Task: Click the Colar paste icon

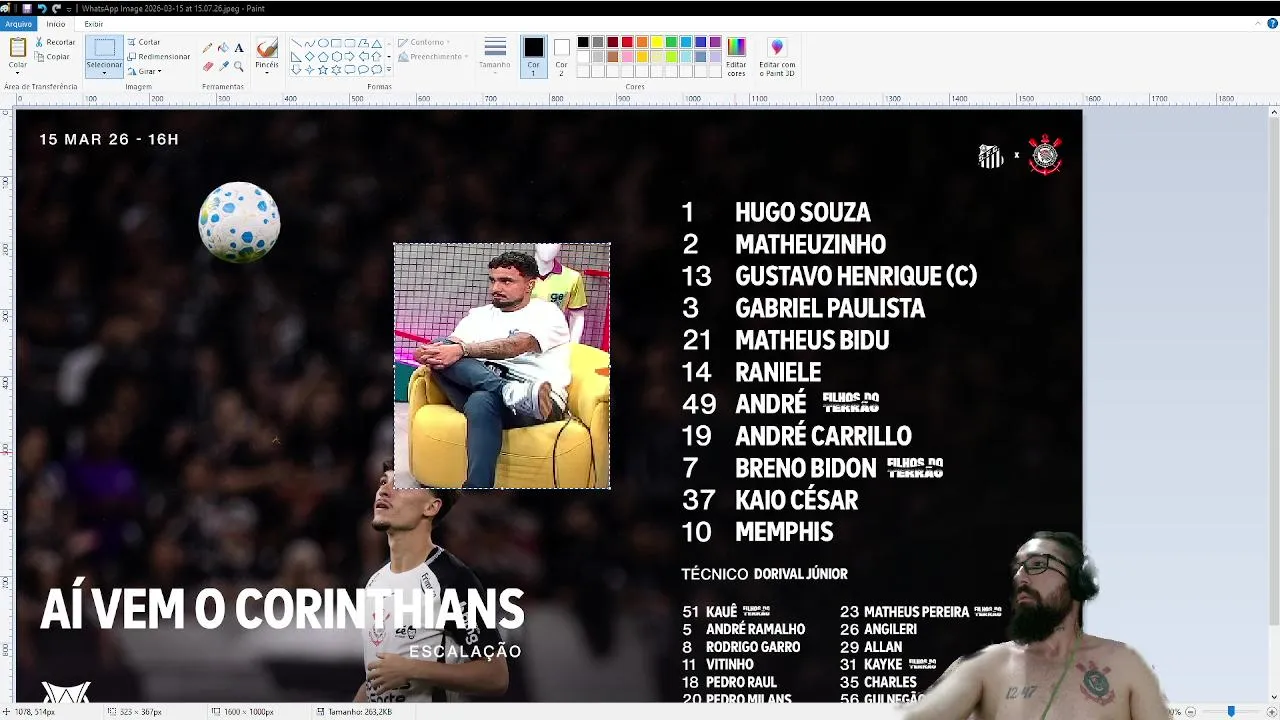Action: [18, 47]
